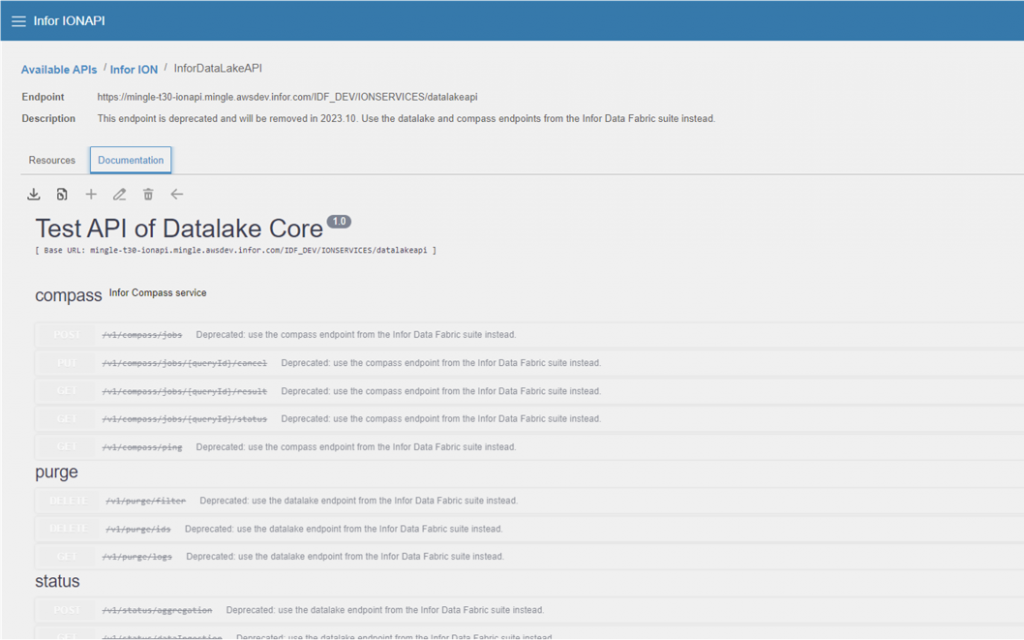This screenshot has width=1024, height=640.
Task: Click the trash delete icon
Action: click(148, 195)
